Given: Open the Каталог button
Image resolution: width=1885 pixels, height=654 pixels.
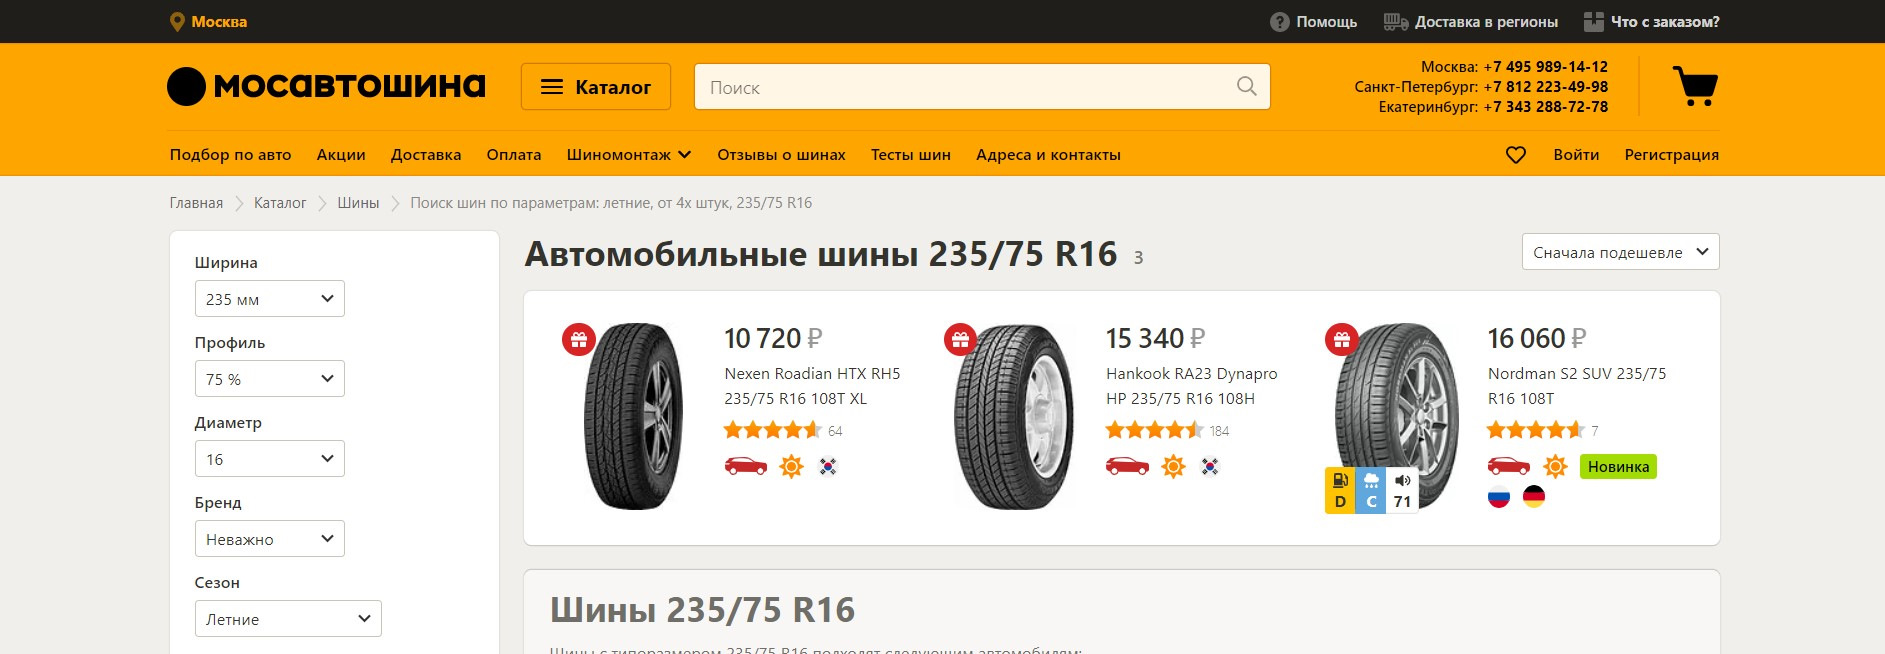Looking at the screenshot, I should [596, 87].
